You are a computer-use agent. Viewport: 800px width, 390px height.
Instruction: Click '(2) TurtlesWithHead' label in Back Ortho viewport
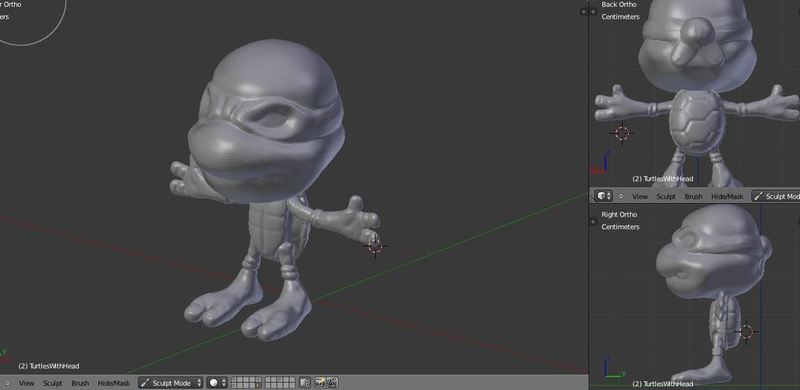663,179
